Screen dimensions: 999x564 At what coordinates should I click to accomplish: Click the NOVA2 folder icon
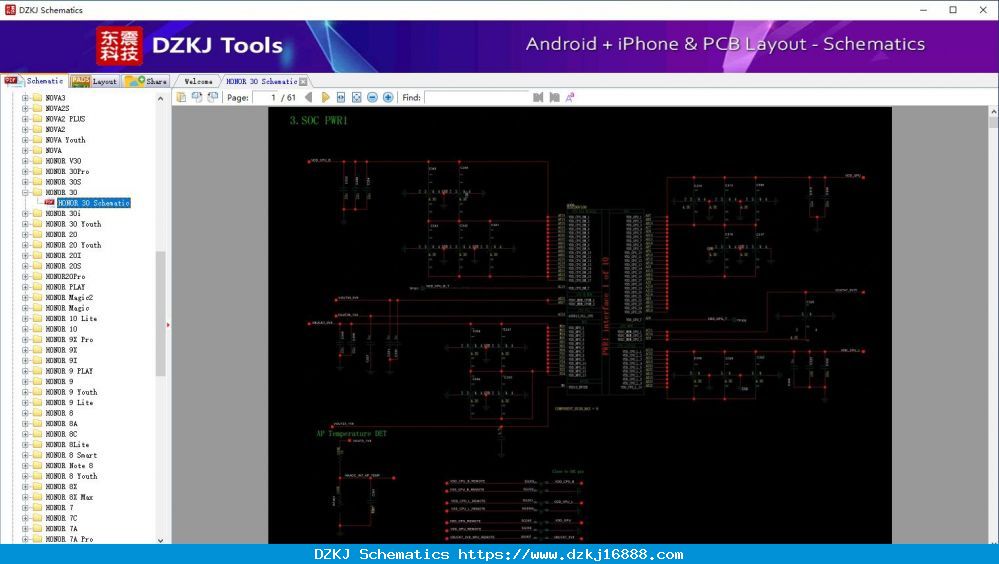[37, 129]
